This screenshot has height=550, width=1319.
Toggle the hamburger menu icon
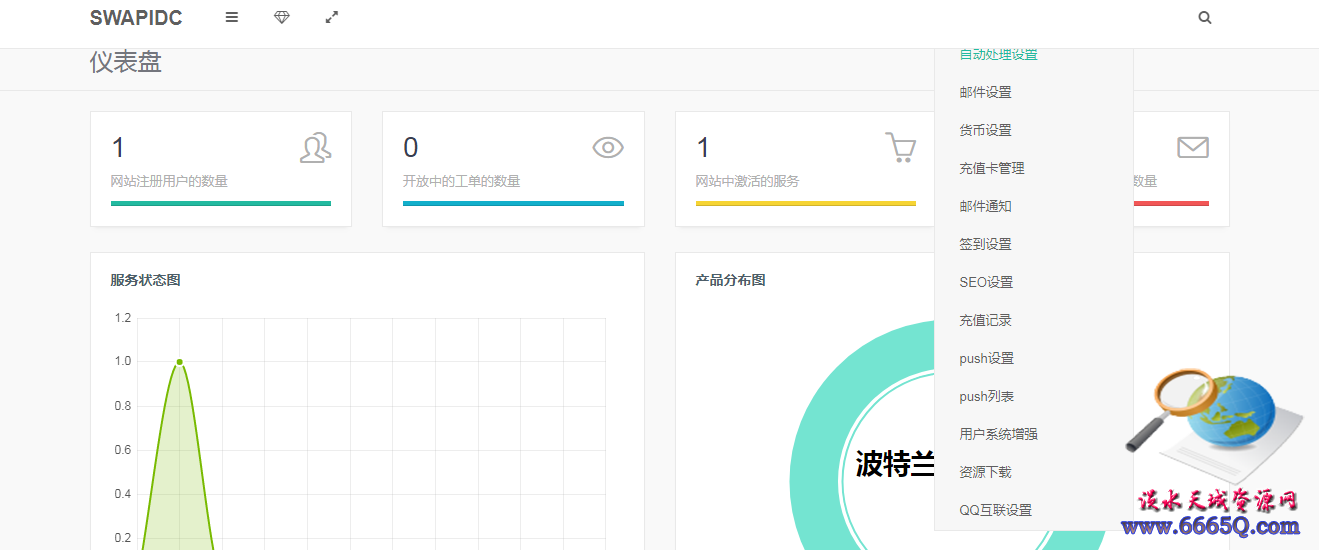pyautogui.click(x=232, y=17)
